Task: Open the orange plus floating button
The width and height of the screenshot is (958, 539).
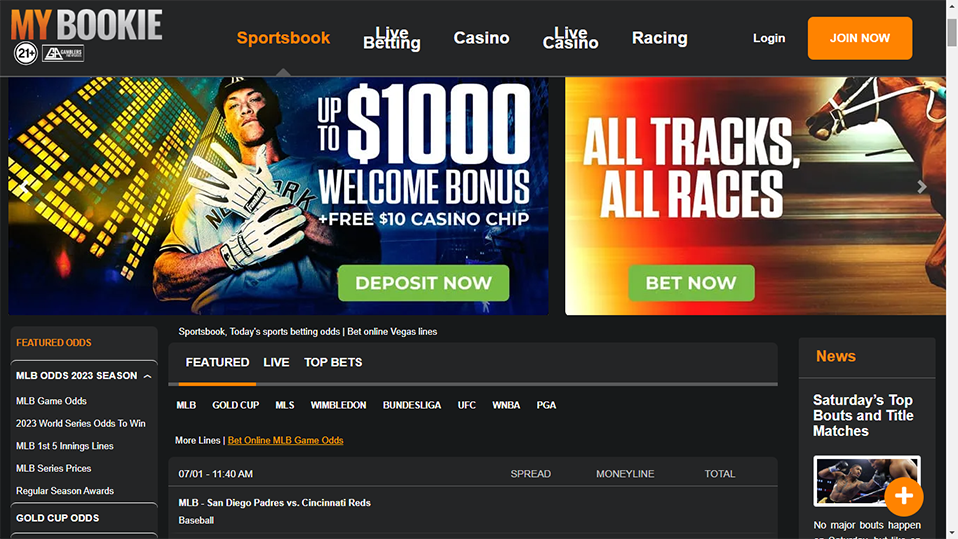Action: tap(904, 496)
